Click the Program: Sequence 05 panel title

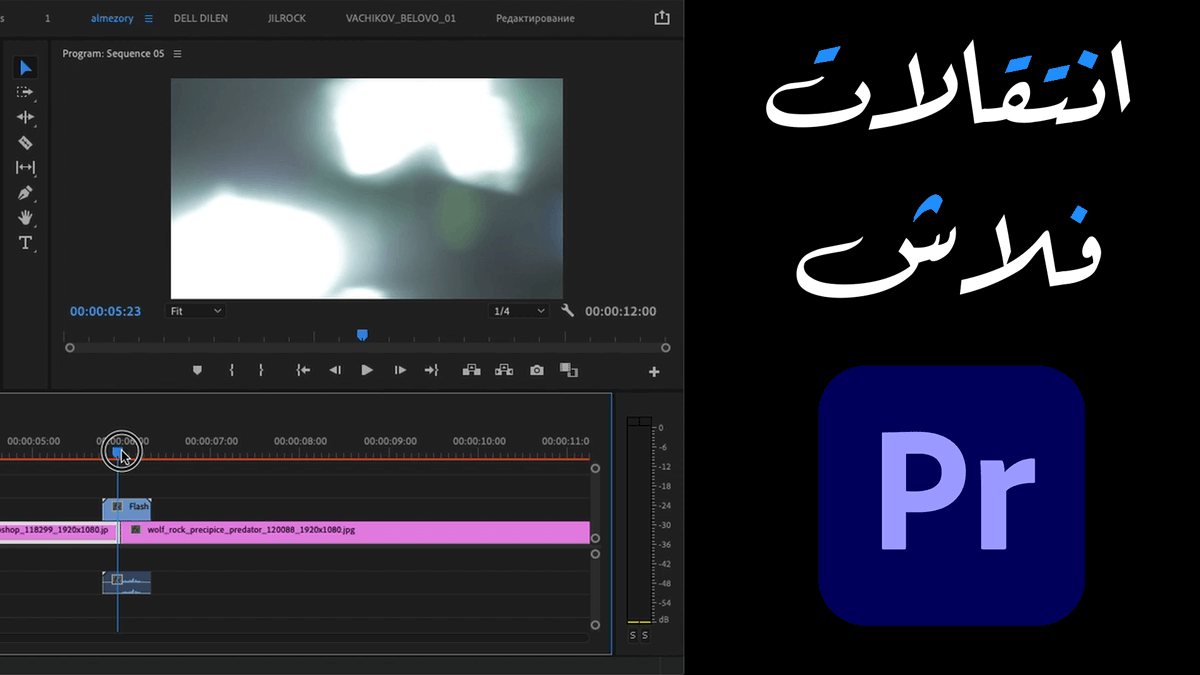pyautogui.click(x=113, y=54)
